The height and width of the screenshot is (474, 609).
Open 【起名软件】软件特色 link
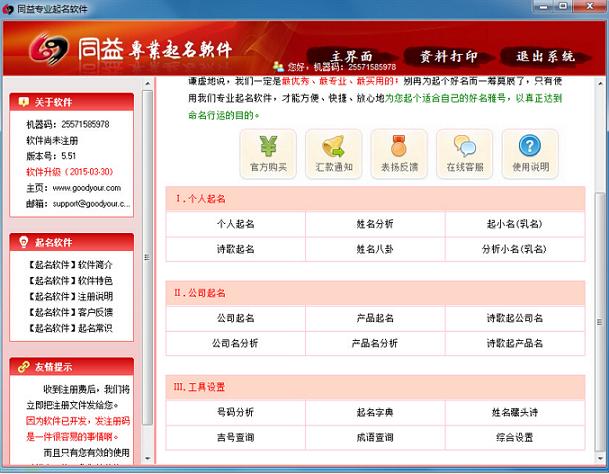click(x=70, y=281)
